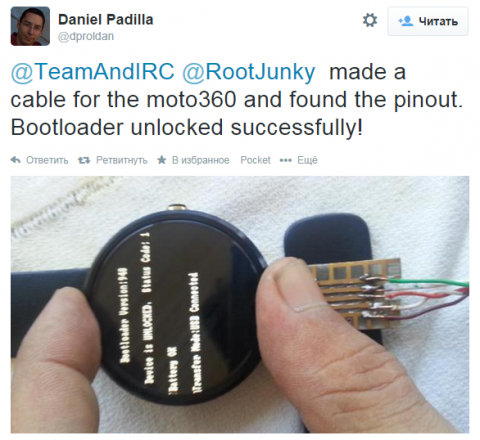Click the Ответить reply label
This screenshot has height=440, width=480.
coord(47,160)
